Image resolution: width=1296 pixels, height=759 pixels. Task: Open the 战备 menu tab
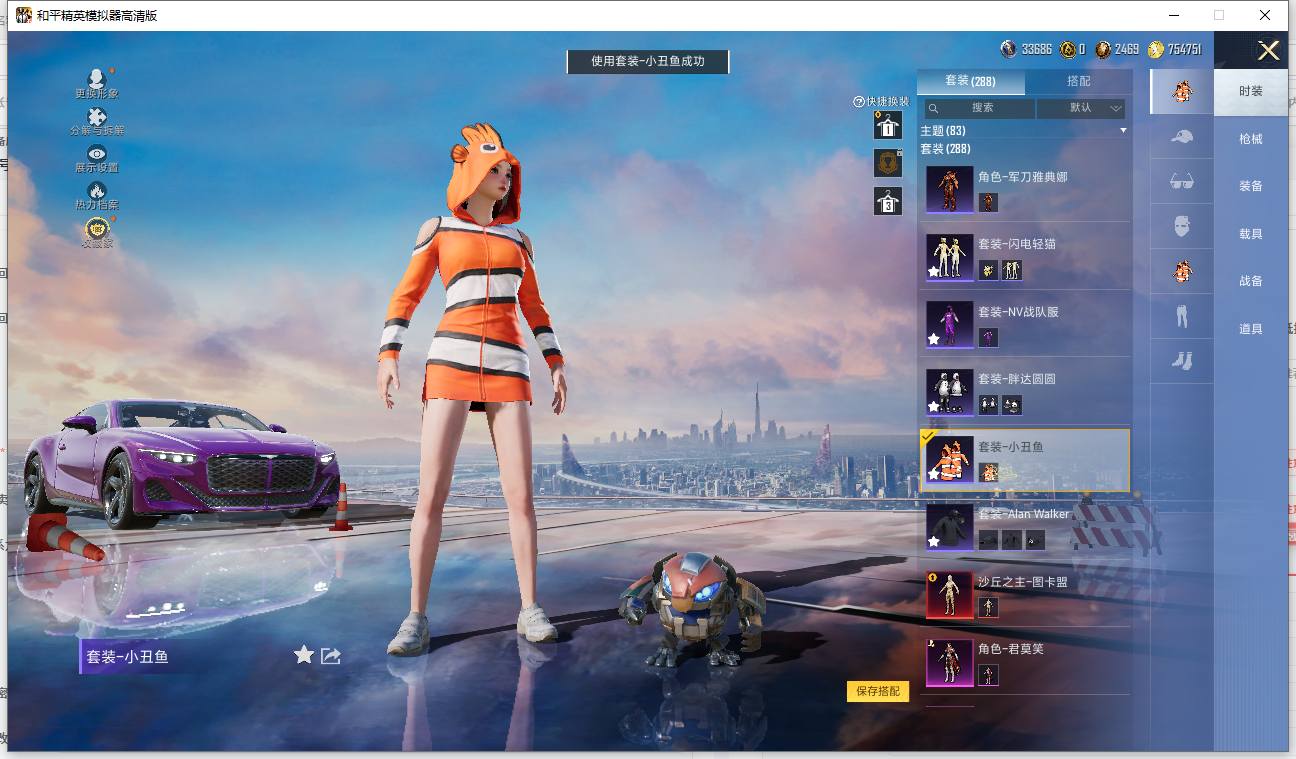[1251, 281]
